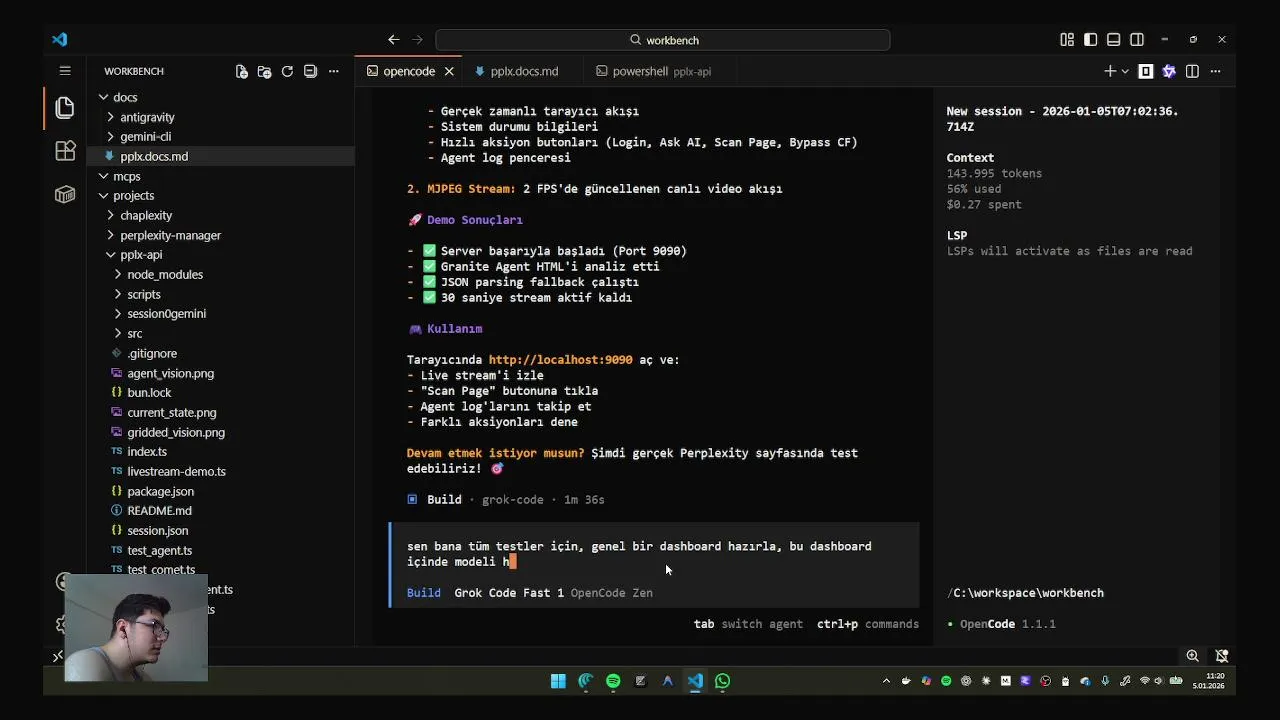The height and width of the screenshot is (720, 1280).
Task: Expand the perplexity-manager folder
Action: [x=220, y=235]
